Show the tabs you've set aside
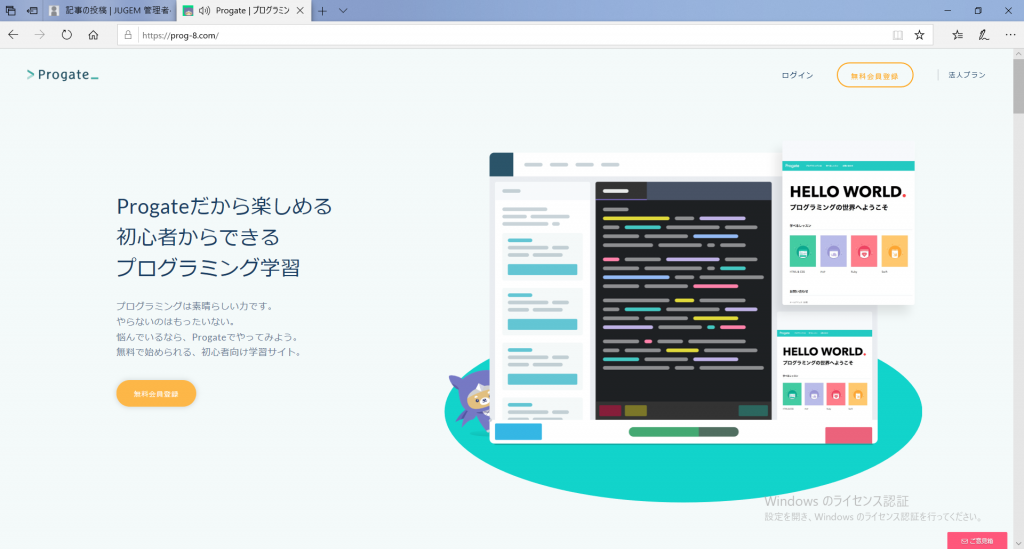Viewport: 1024px width, 549px height. [x=11, y=10]
